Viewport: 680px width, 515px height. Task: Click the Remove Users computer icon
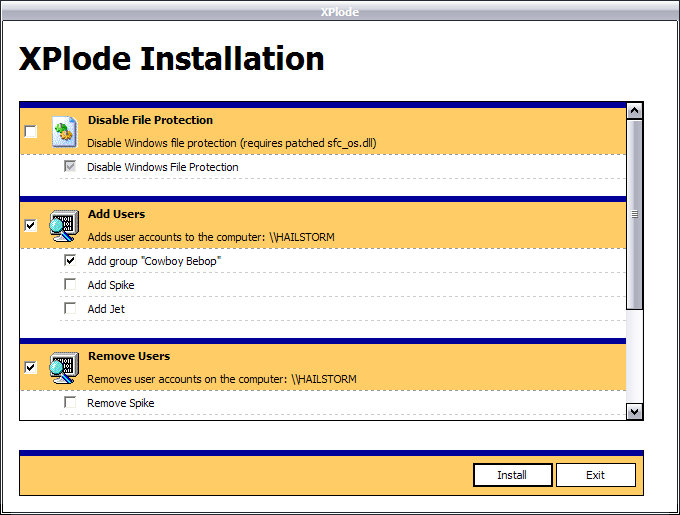pos(64,368)
